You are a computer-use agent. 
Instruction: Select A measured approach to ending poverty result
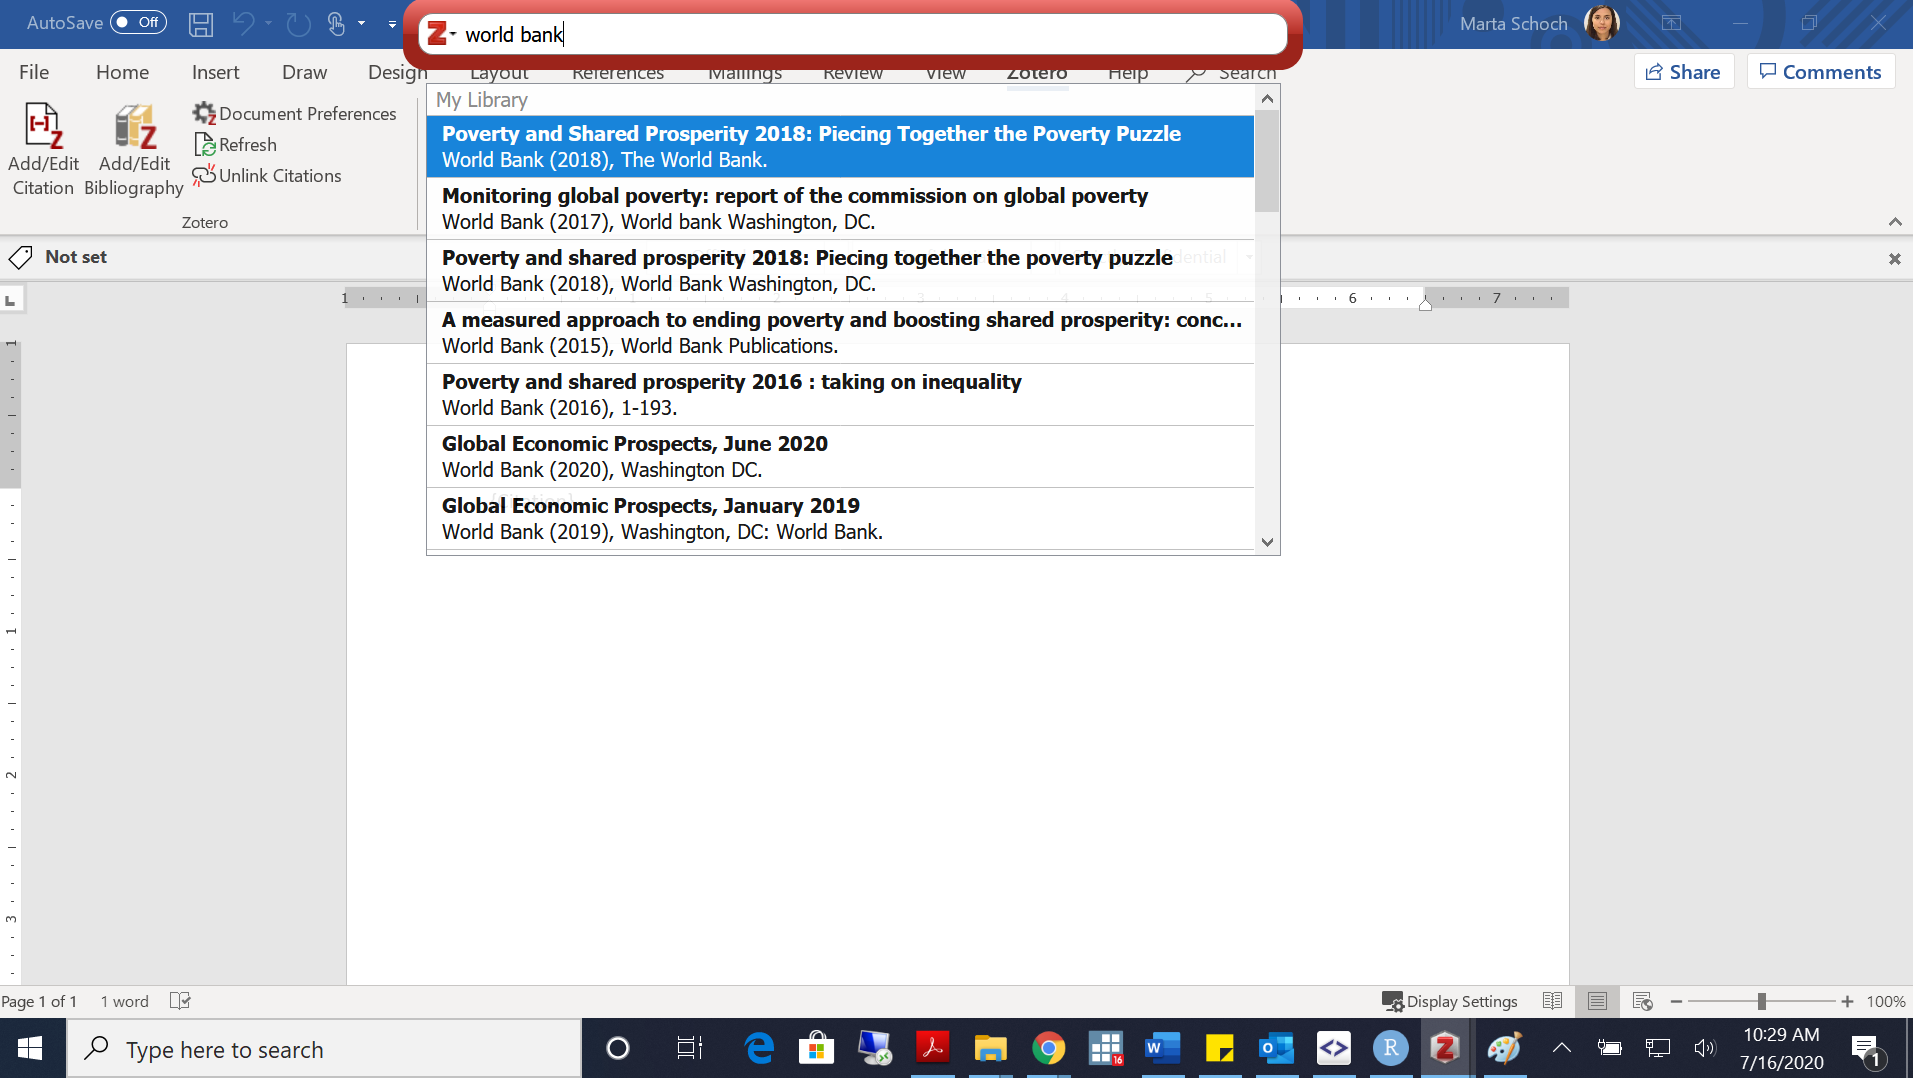point(840,333)
